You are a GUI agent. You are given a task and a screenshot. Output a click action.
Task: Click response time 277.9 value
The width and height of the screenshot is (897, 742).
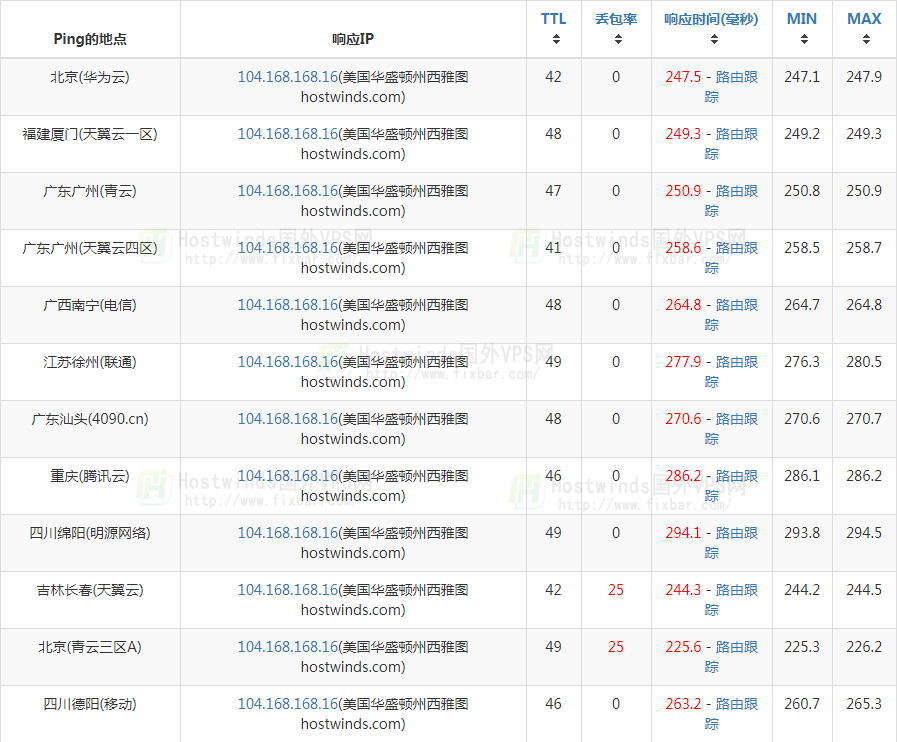tap(683, 362)
